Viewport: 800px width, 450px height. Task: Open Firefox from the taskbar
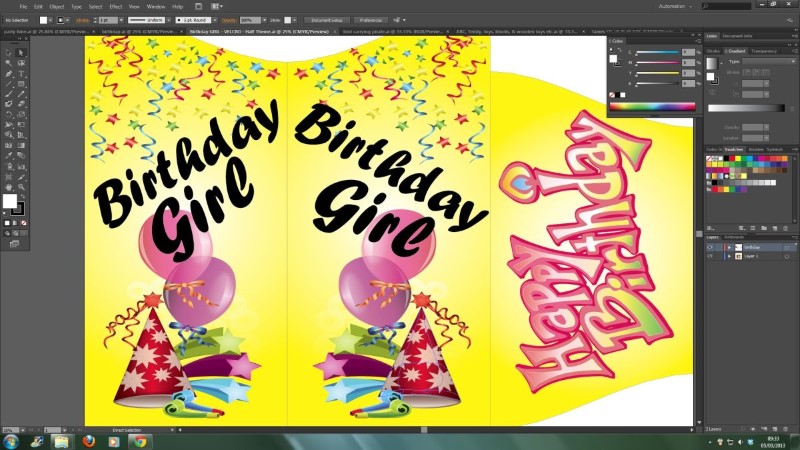[x=90, y=440]
